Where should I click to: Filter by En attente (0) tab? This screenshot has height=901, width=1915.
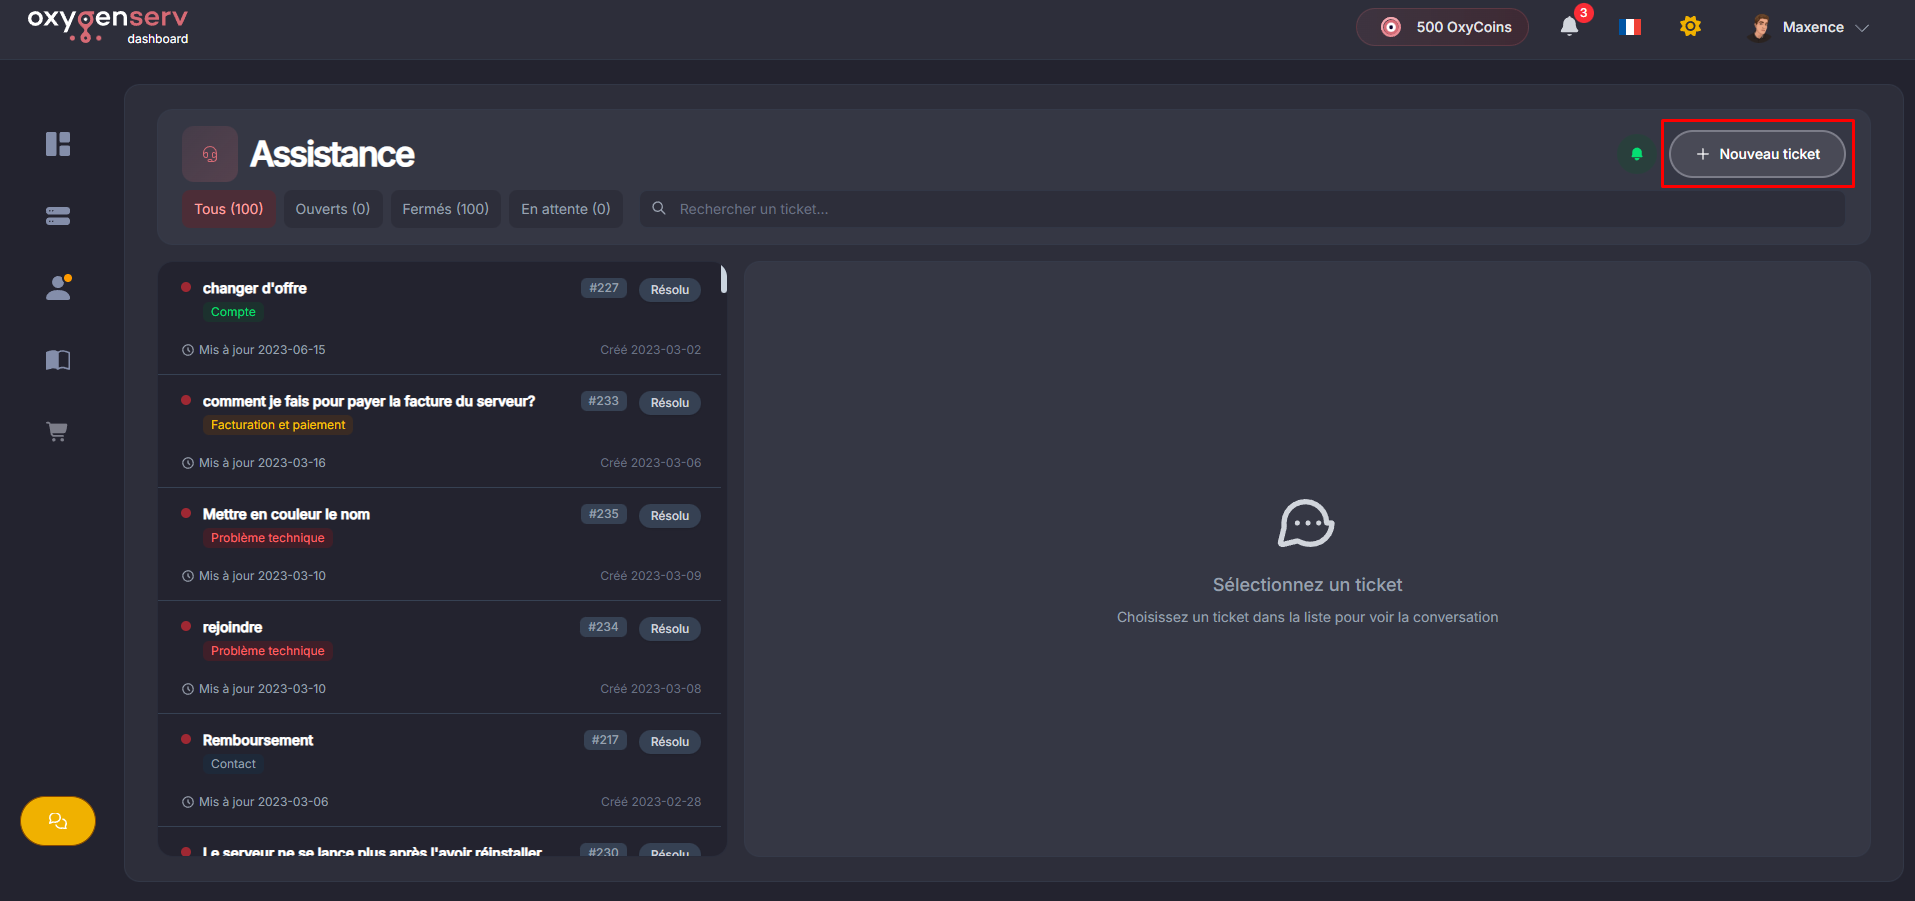click(565, 209)
